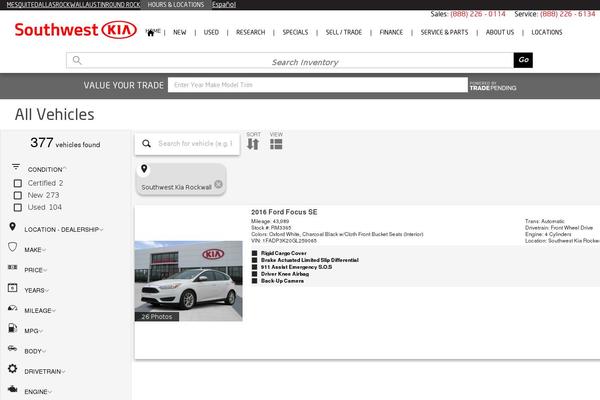600x400 pixels.
Task: Click the filter icon beside Condition
Action: click(x=16, y=167)
